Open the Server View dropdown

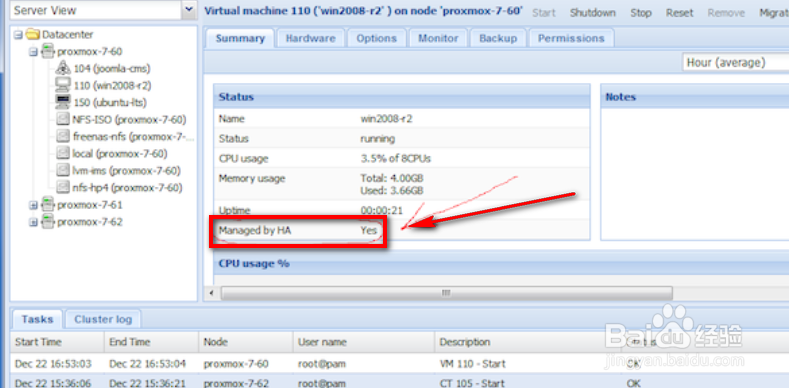tap(189, 10)
